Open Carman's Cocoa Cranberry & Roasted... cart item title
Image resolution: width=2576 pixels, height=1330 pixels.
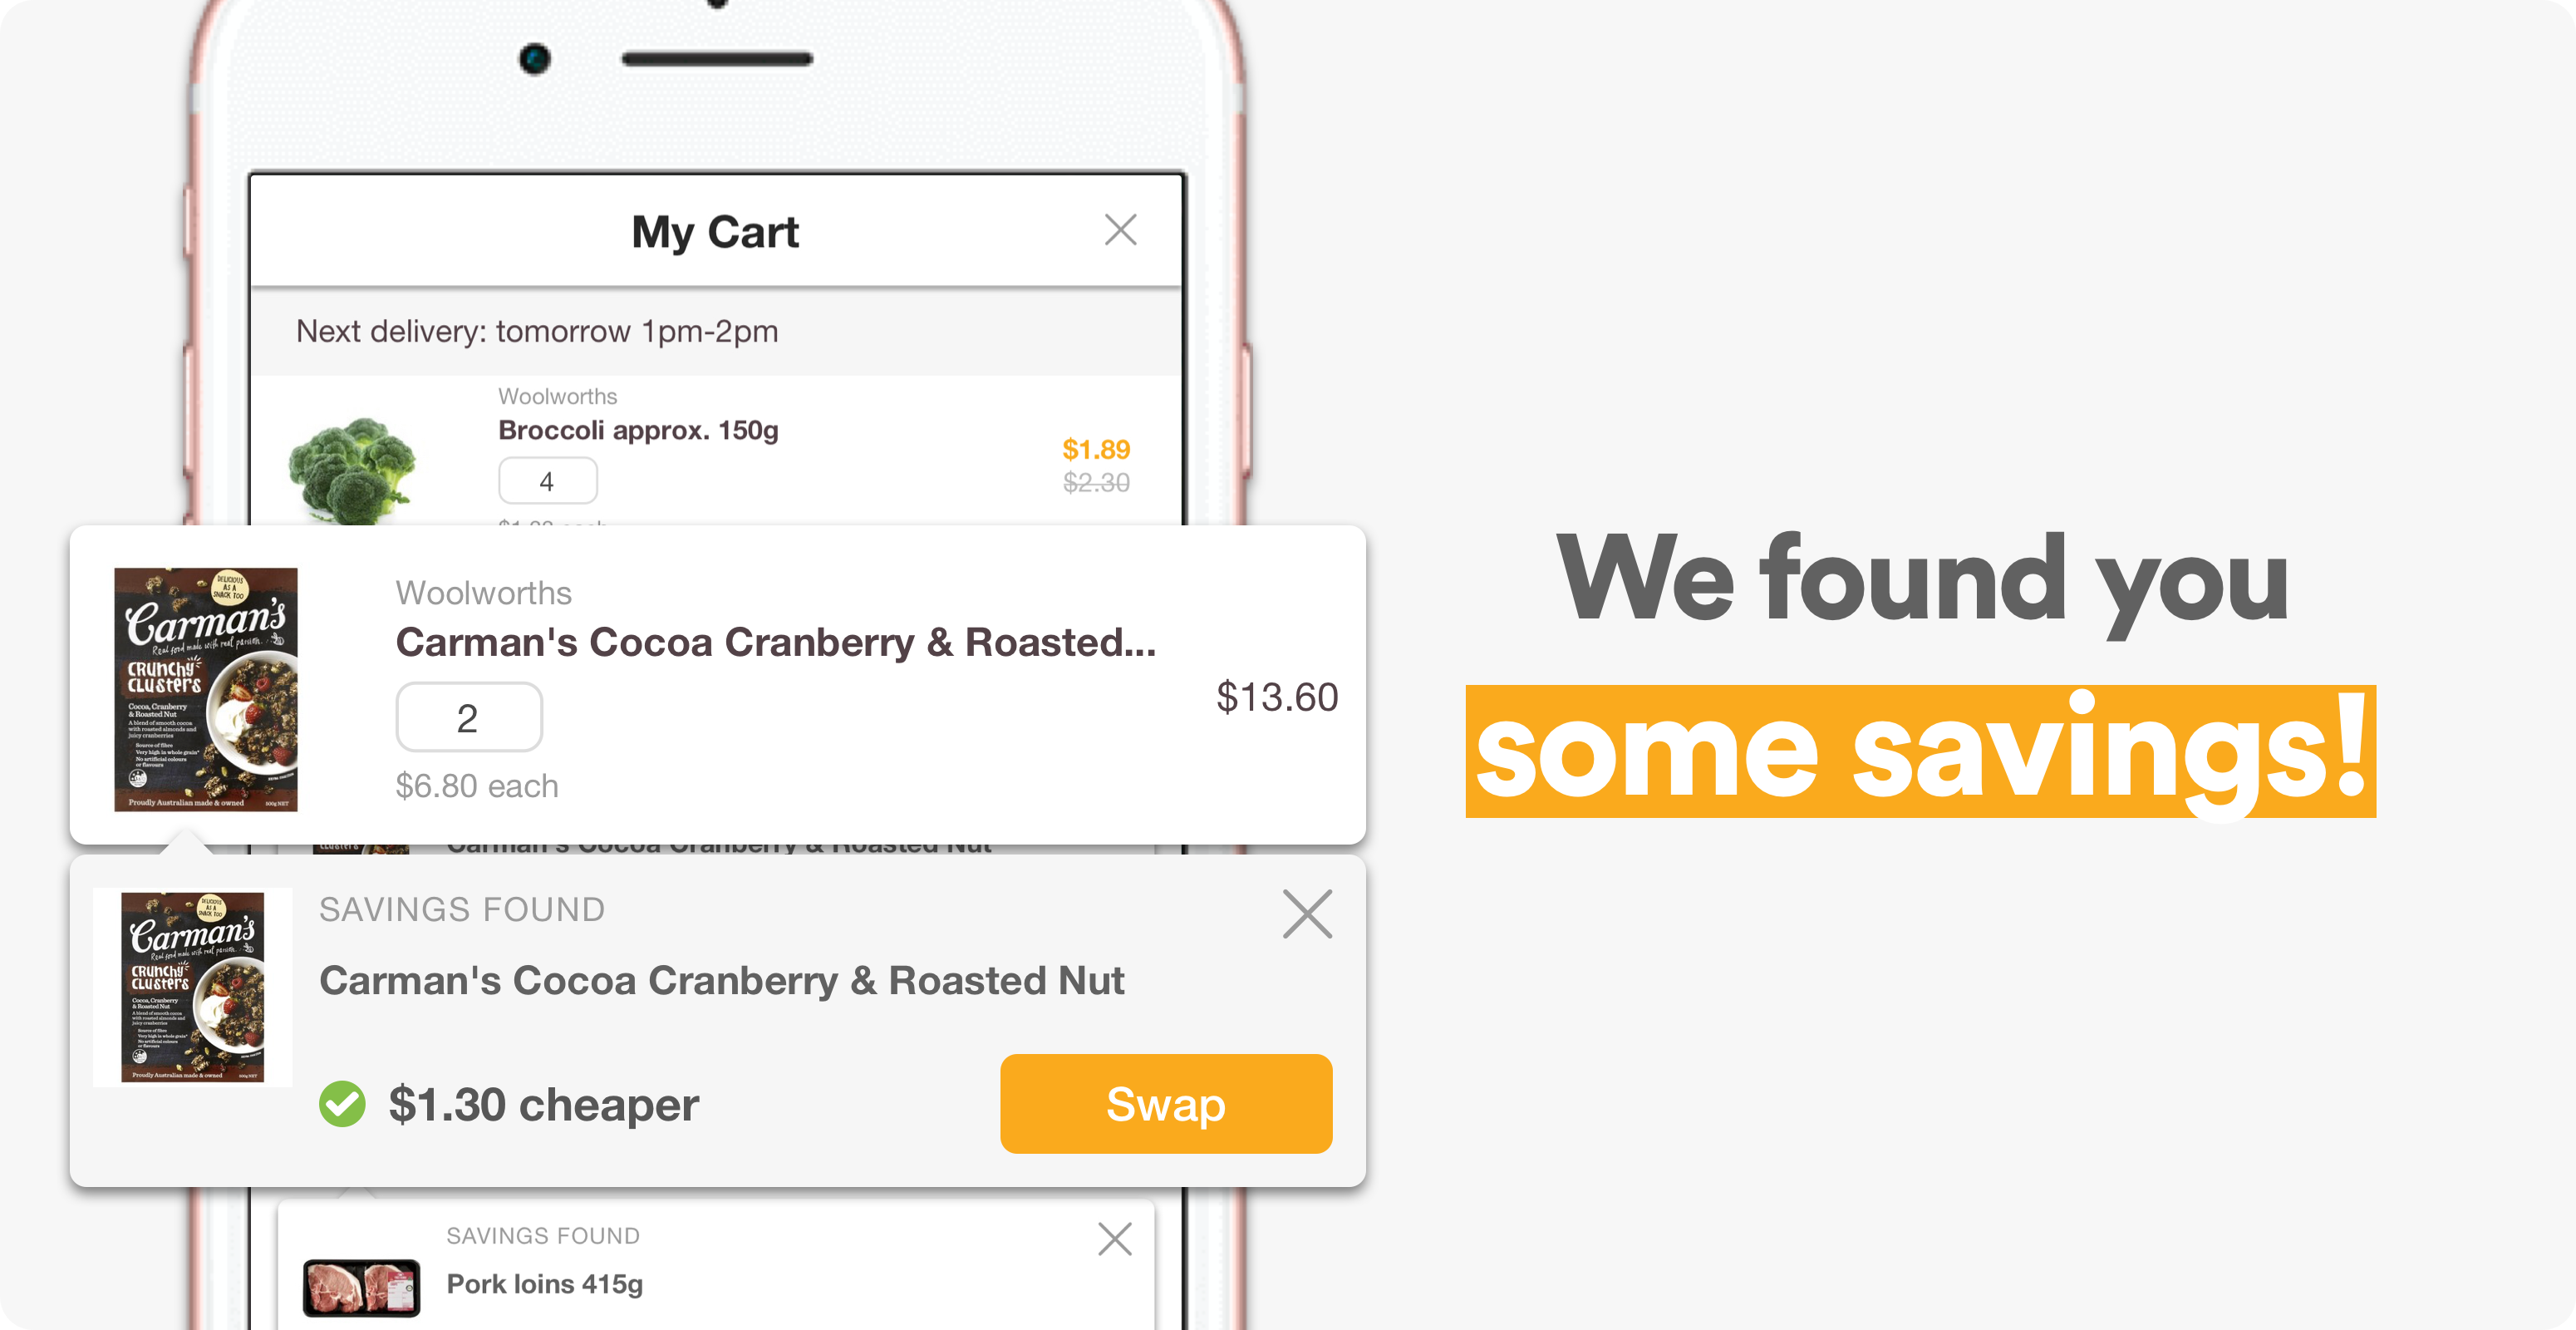[775, 642]
